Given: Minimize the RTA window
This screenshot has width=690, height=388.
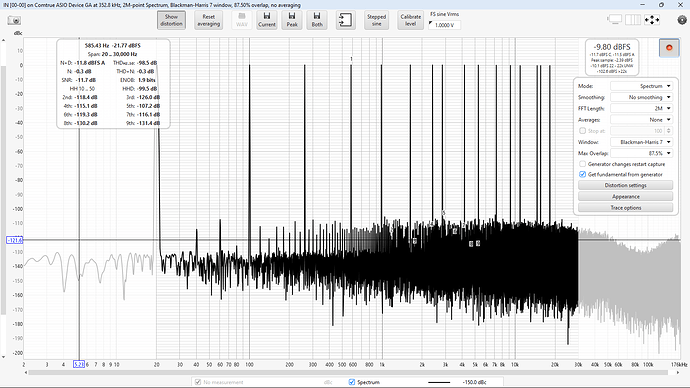Looking at the screenshot, I should point(643,4).
